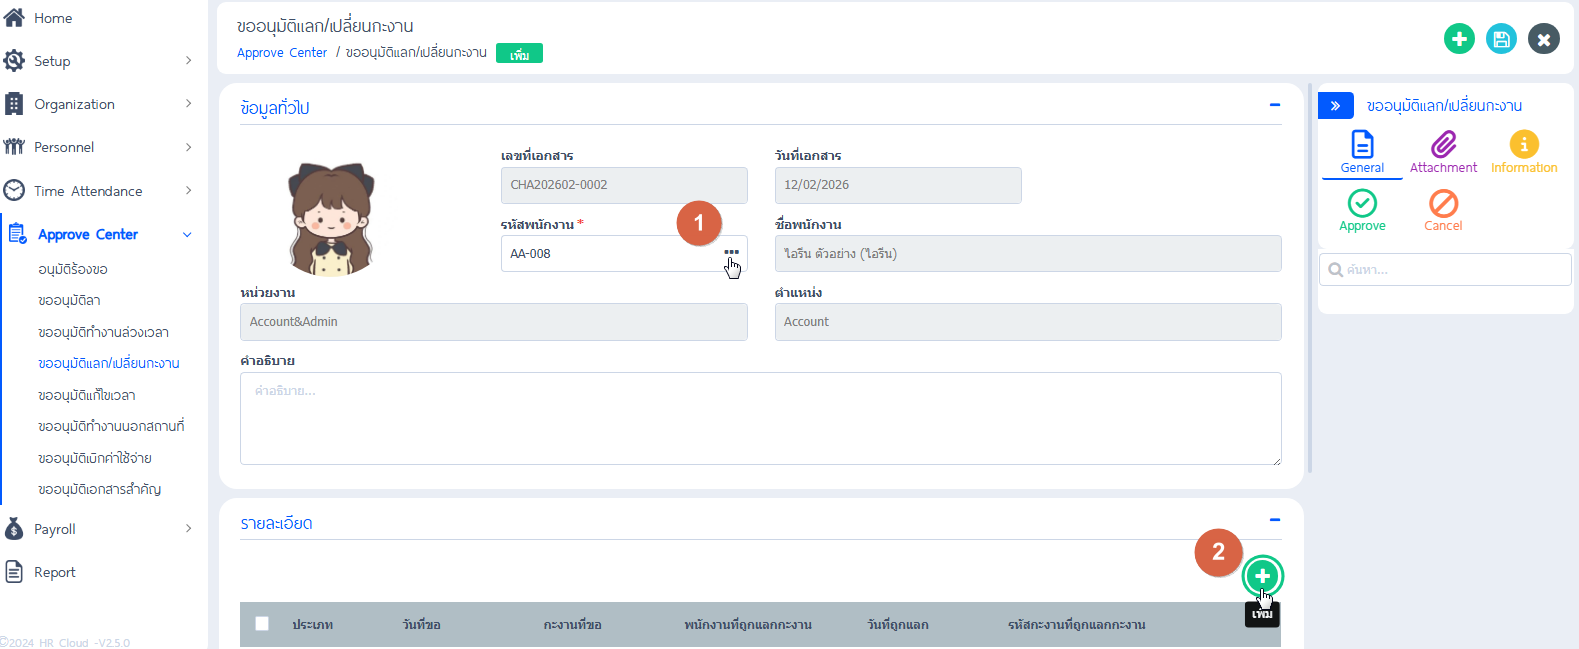Click the Approve Center breadcrumb link
1579x649 pixels.
coord(282,53)
